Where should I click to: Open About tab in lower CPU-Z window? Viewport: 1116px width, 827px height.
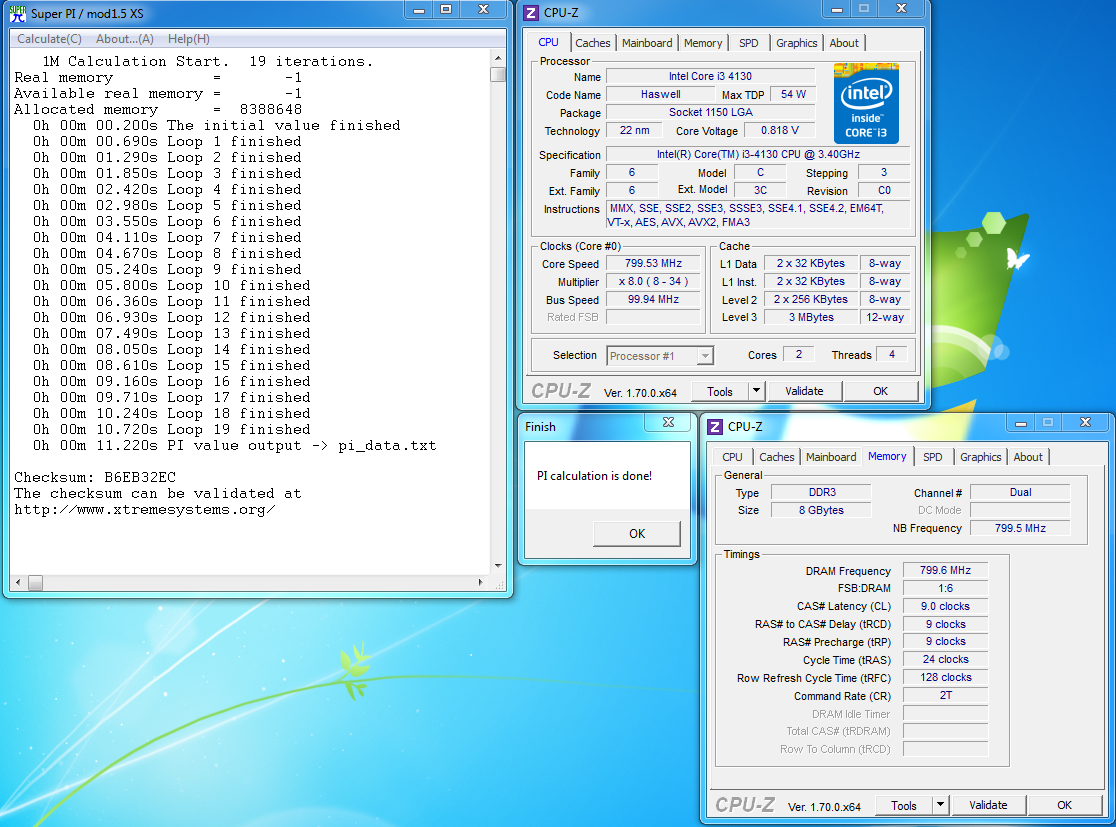click(x=1028, y=457)
